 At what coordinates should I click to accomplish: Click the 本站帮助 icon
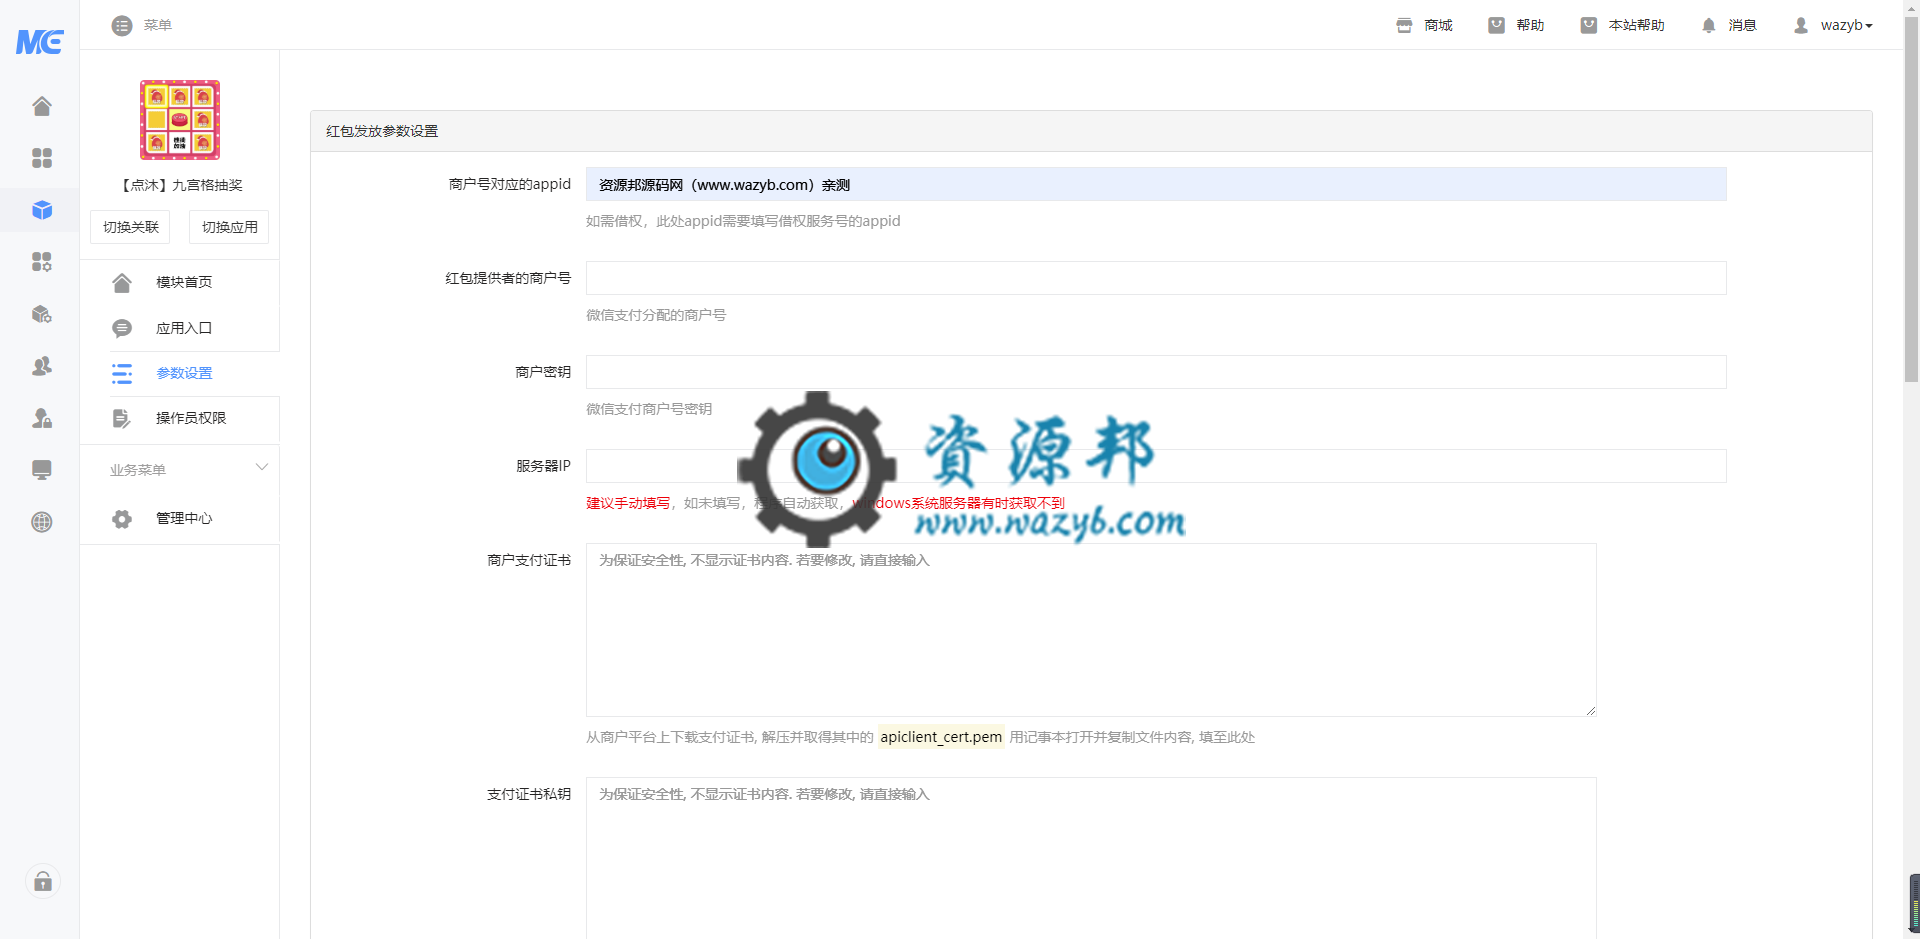point(1588,25)
